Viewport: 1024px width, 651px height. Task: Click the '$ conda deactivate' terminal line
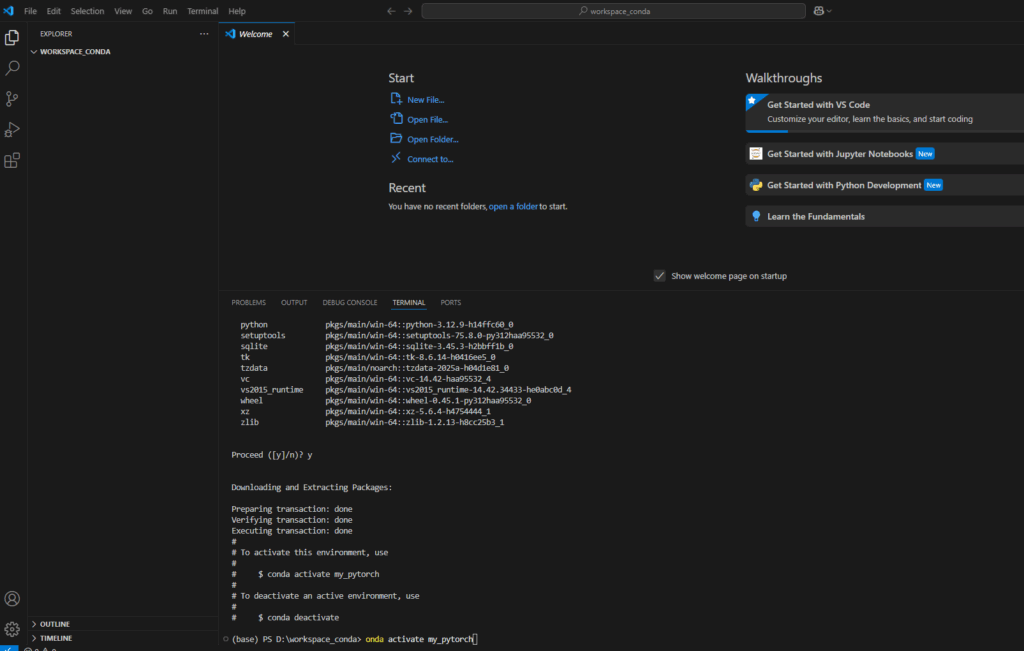(298, 617)
